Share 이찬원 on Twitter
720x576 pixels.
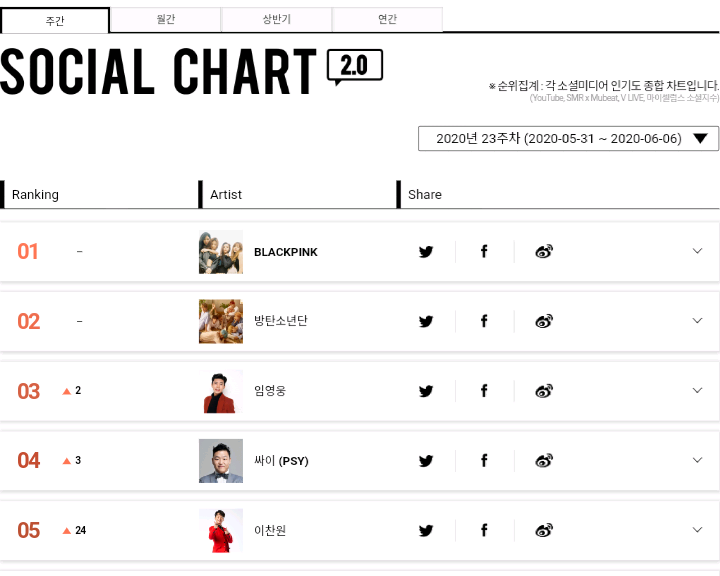coord(426,530)
